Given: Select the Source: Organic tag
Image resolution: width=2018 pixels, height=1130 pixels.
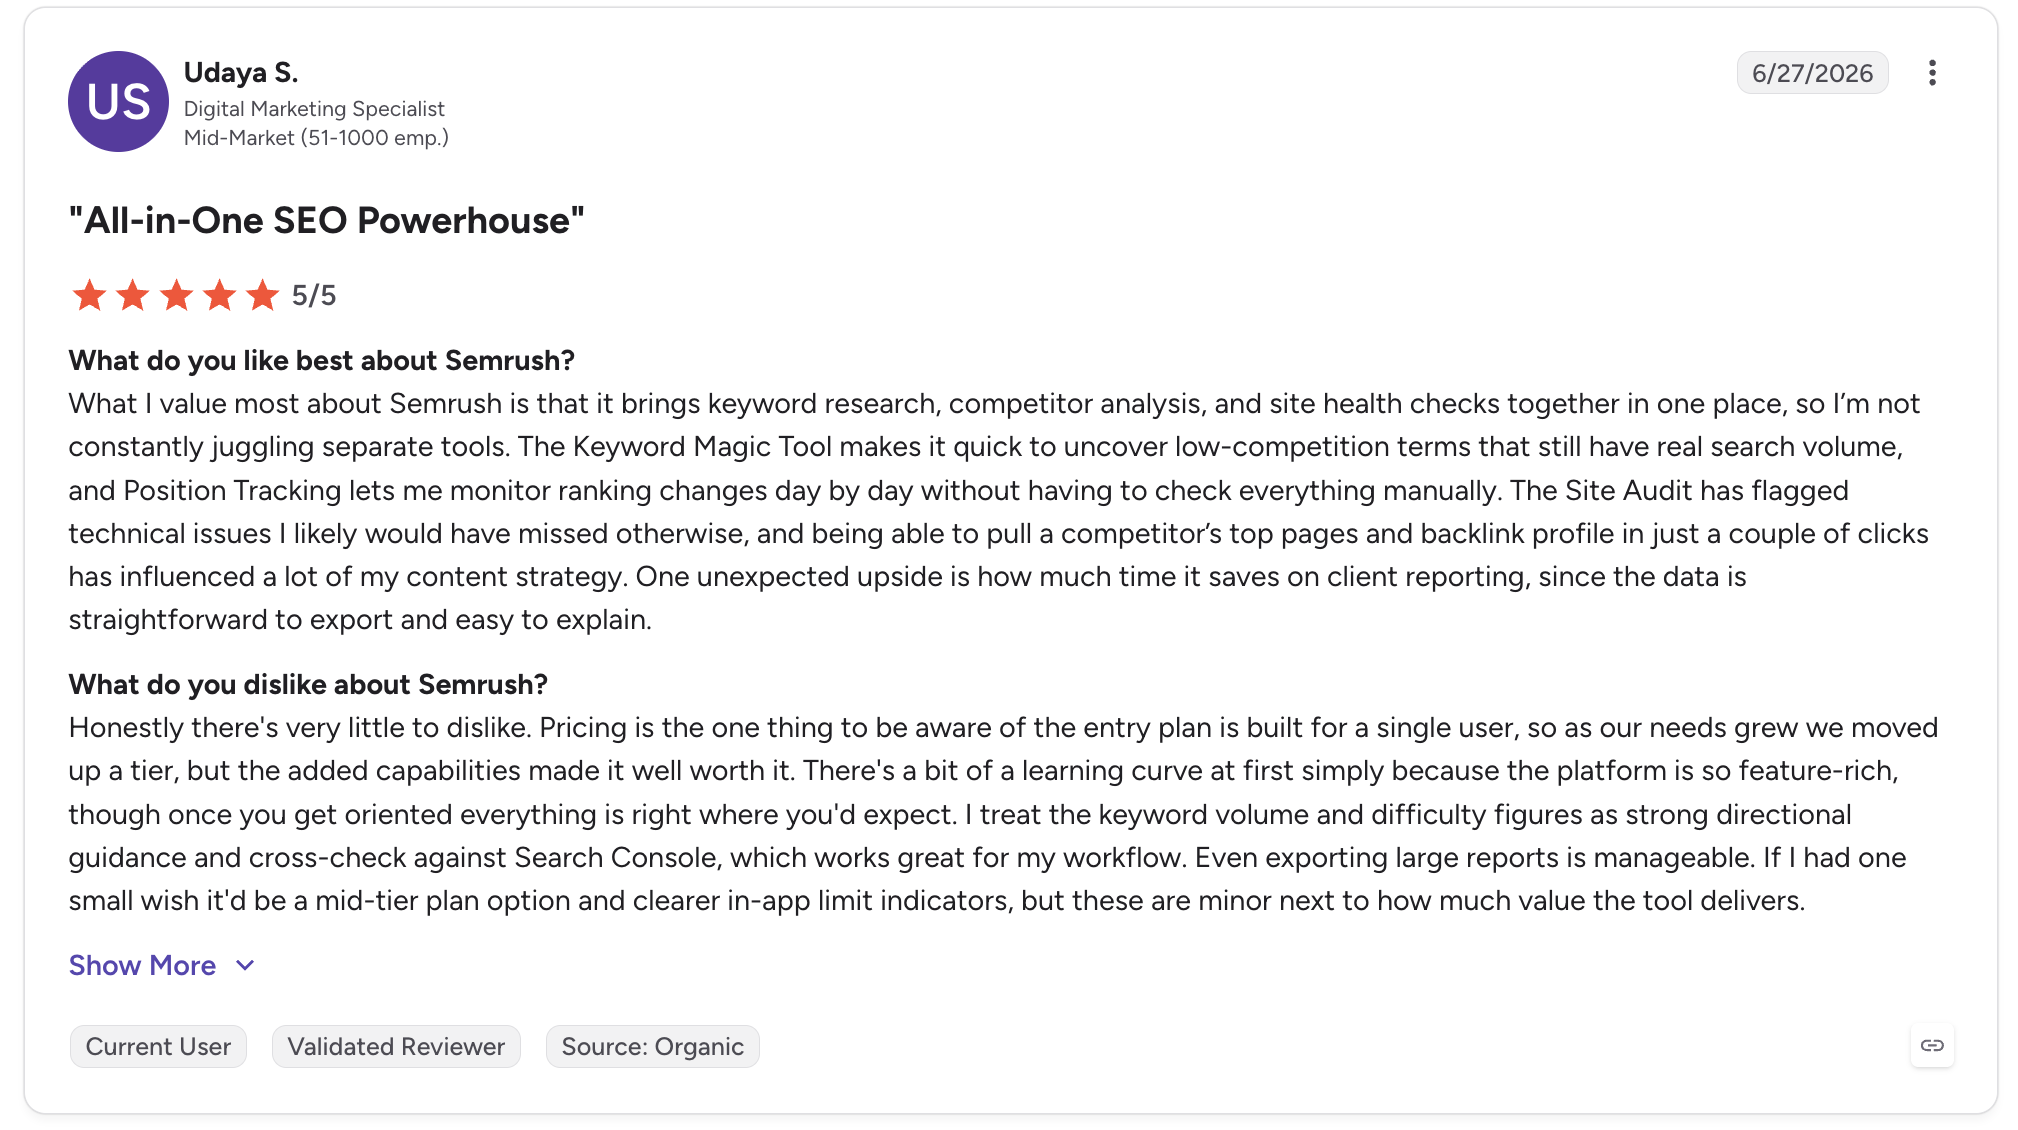Looking at the screenshot, I should pos(652,1046).
